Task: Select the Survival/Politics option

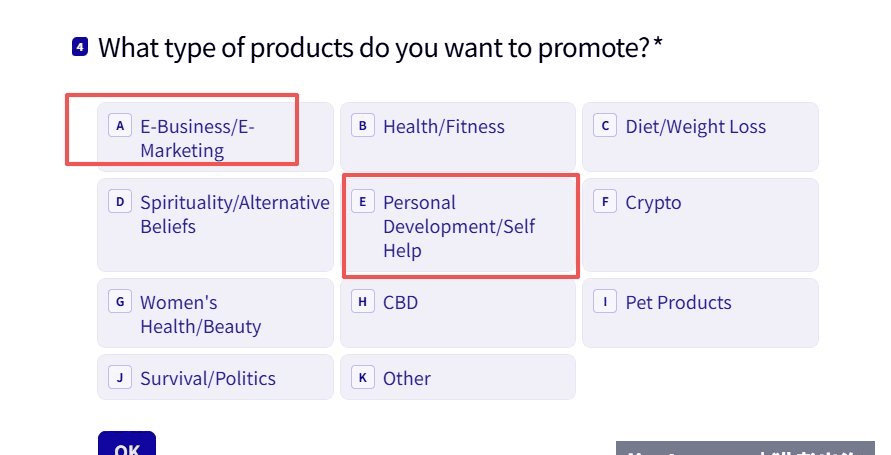Action: tap(215, 377)
